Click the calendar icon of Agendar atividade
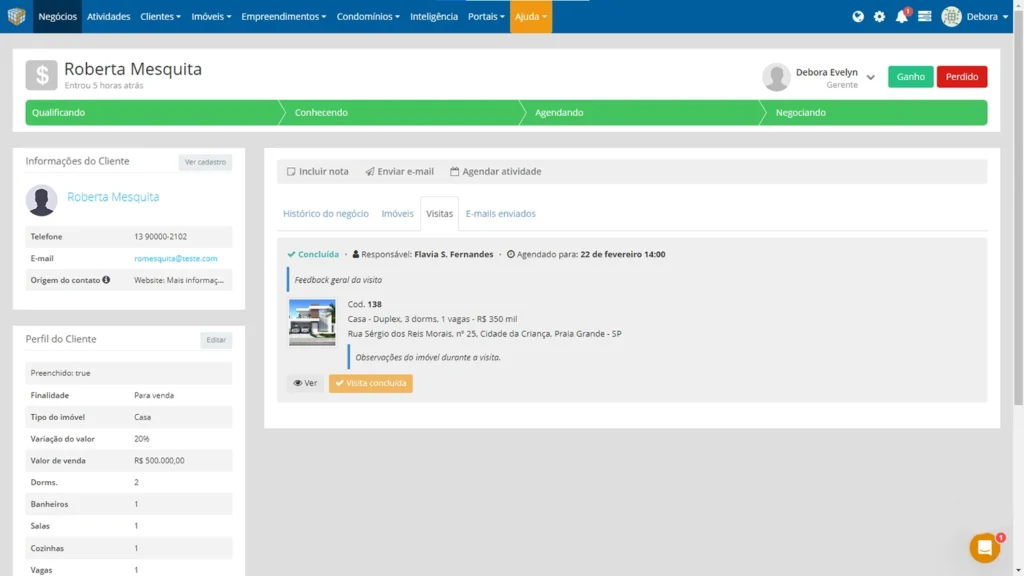 pos(455,171)
